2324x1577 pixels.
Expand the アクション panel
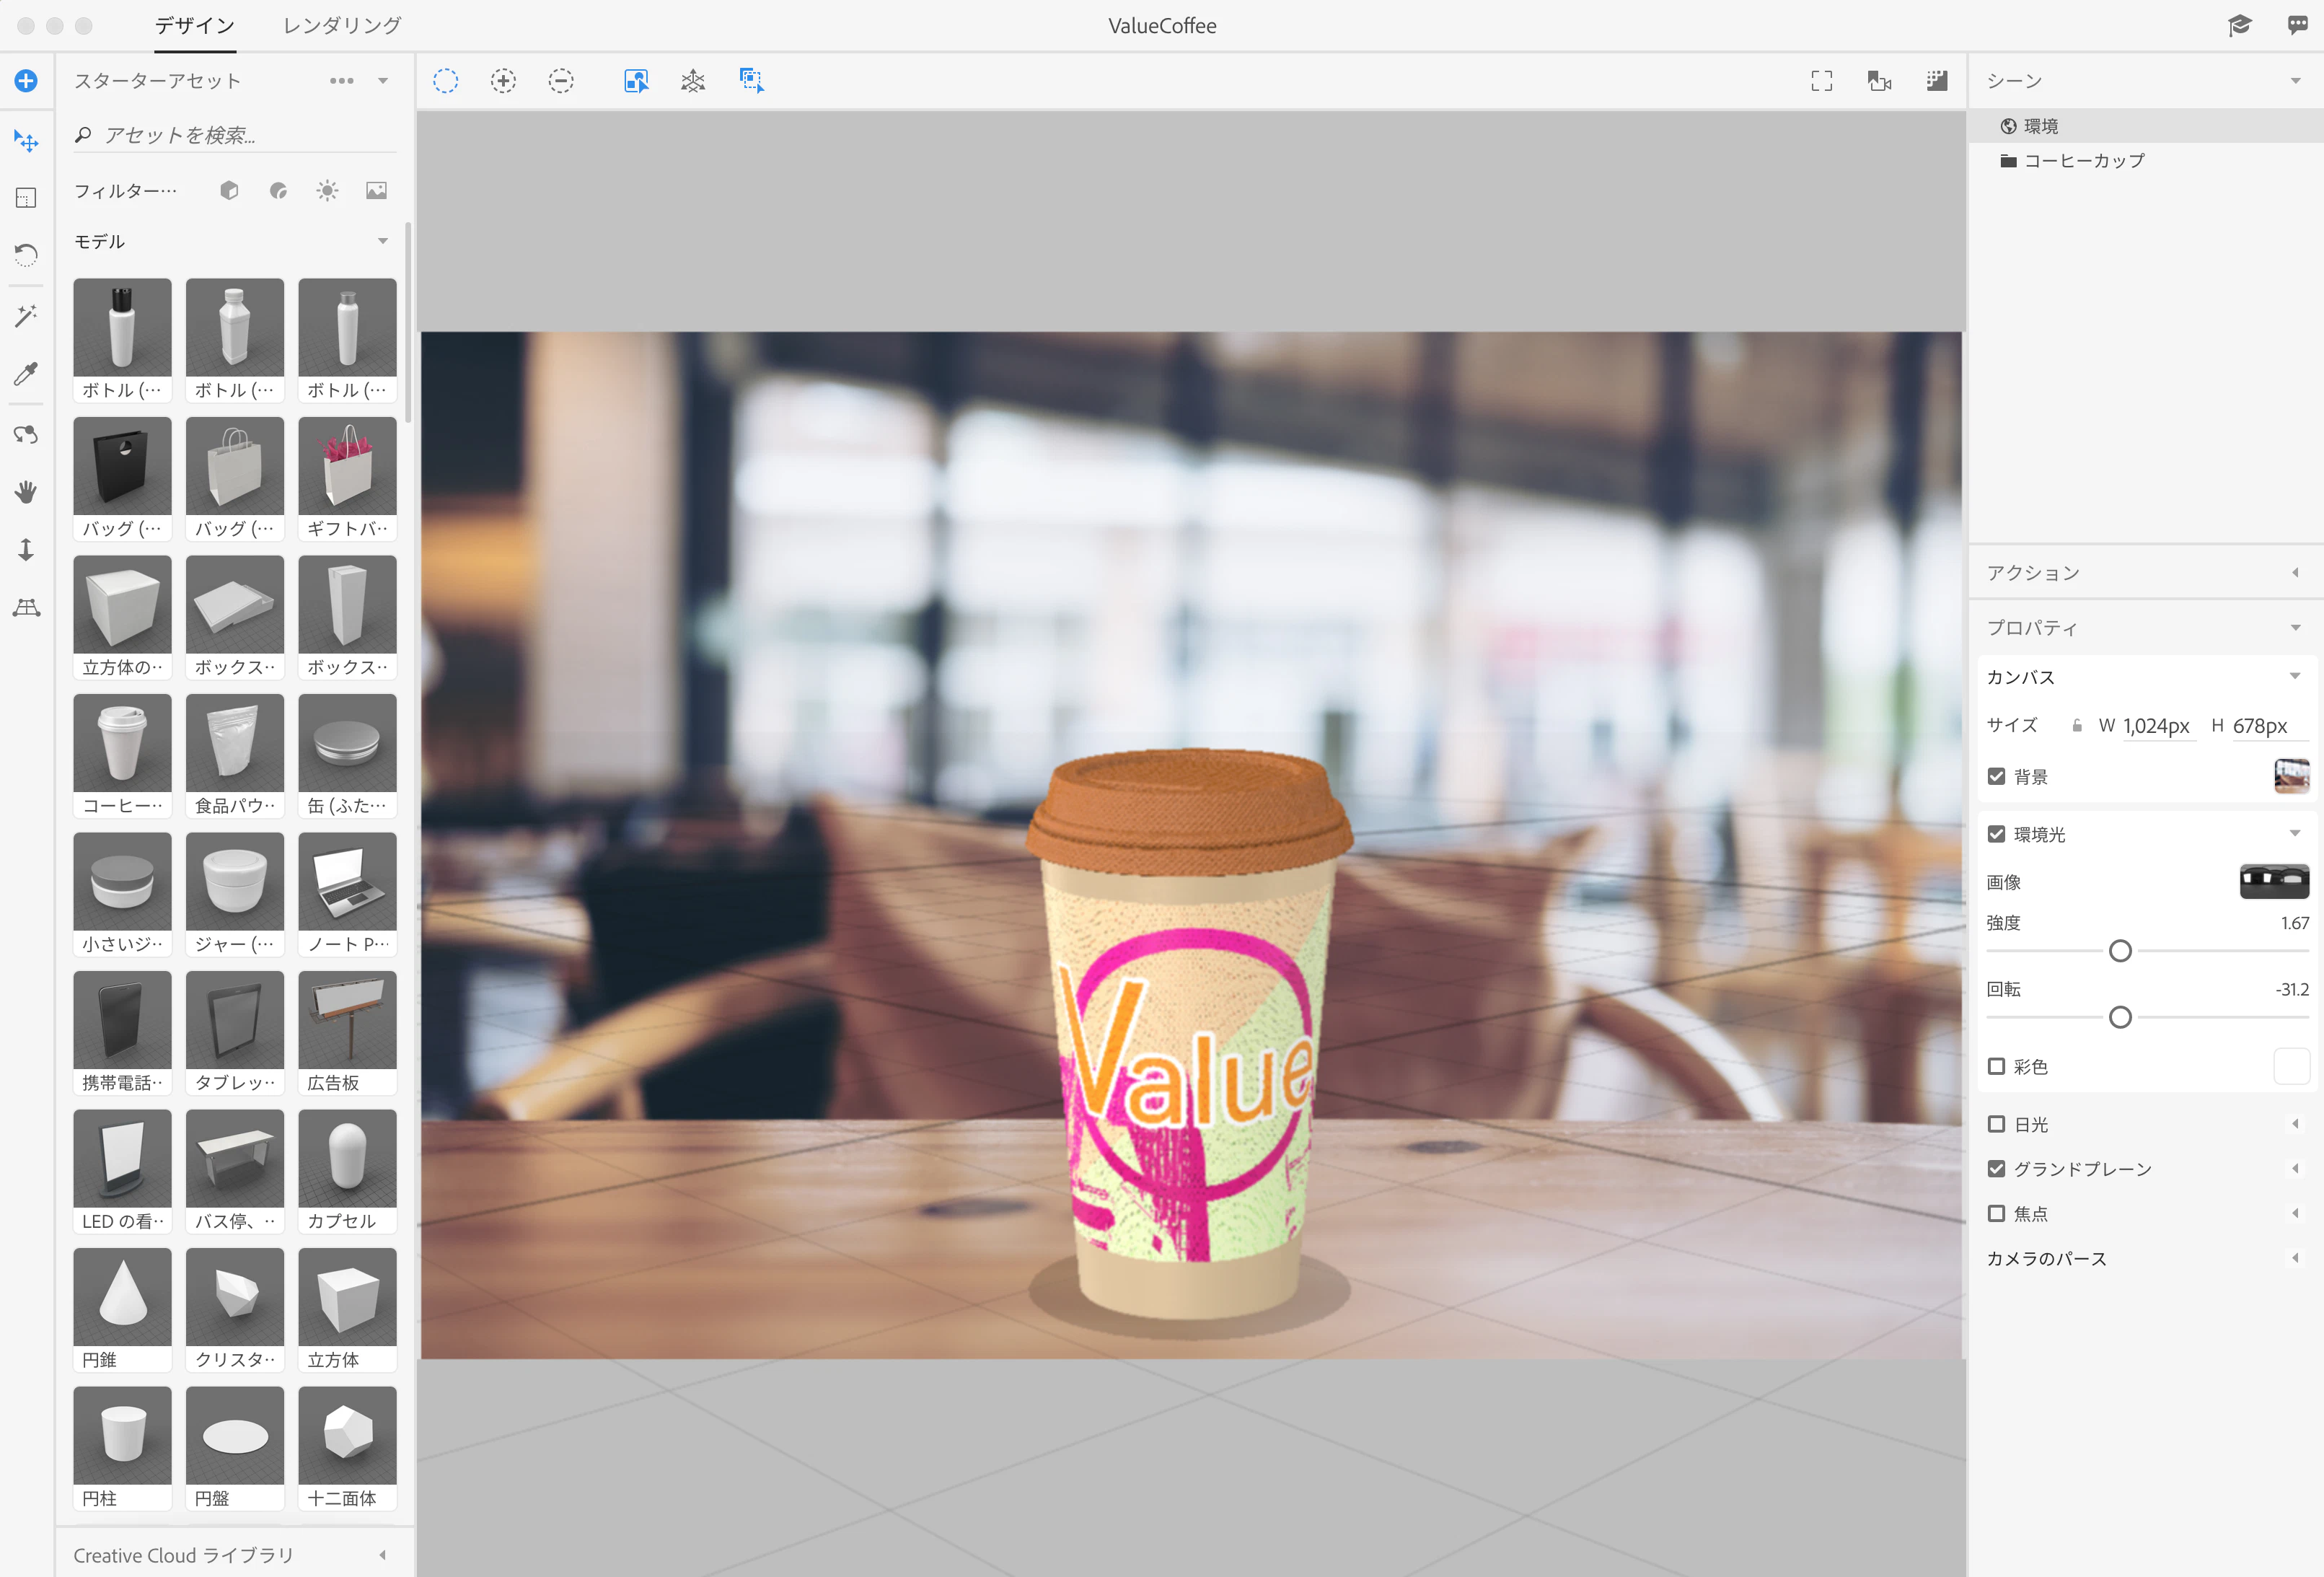coord(2294,573)
